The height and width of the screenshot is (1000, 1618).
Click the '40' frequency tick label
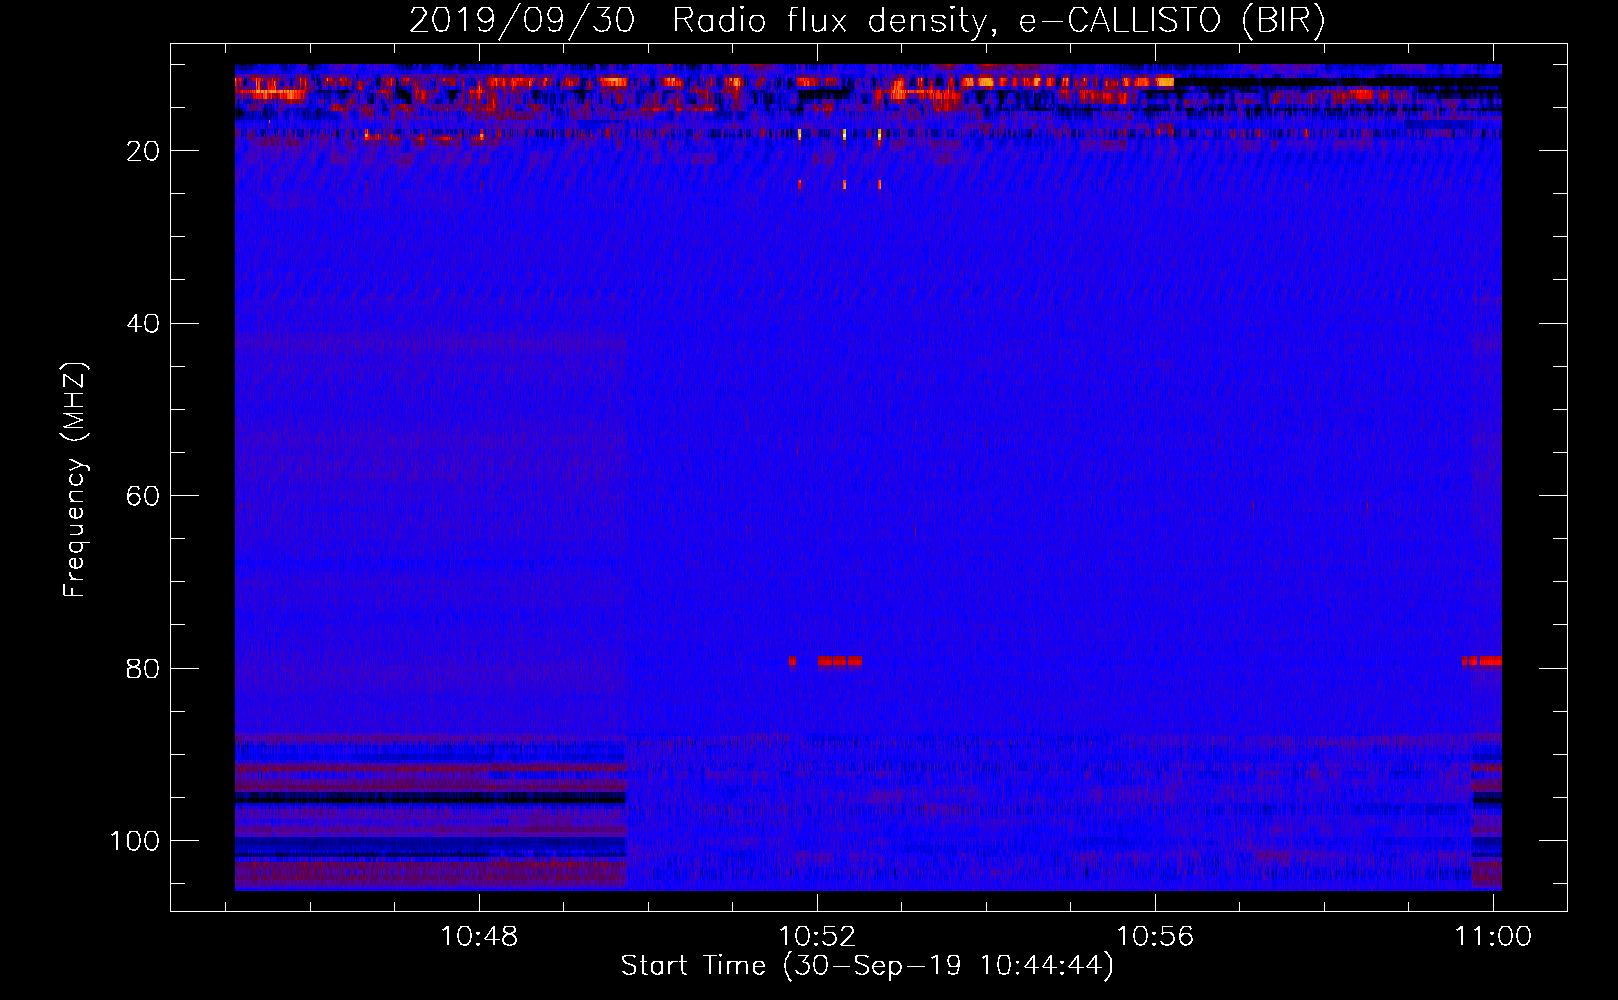click(x=144, y=324)
